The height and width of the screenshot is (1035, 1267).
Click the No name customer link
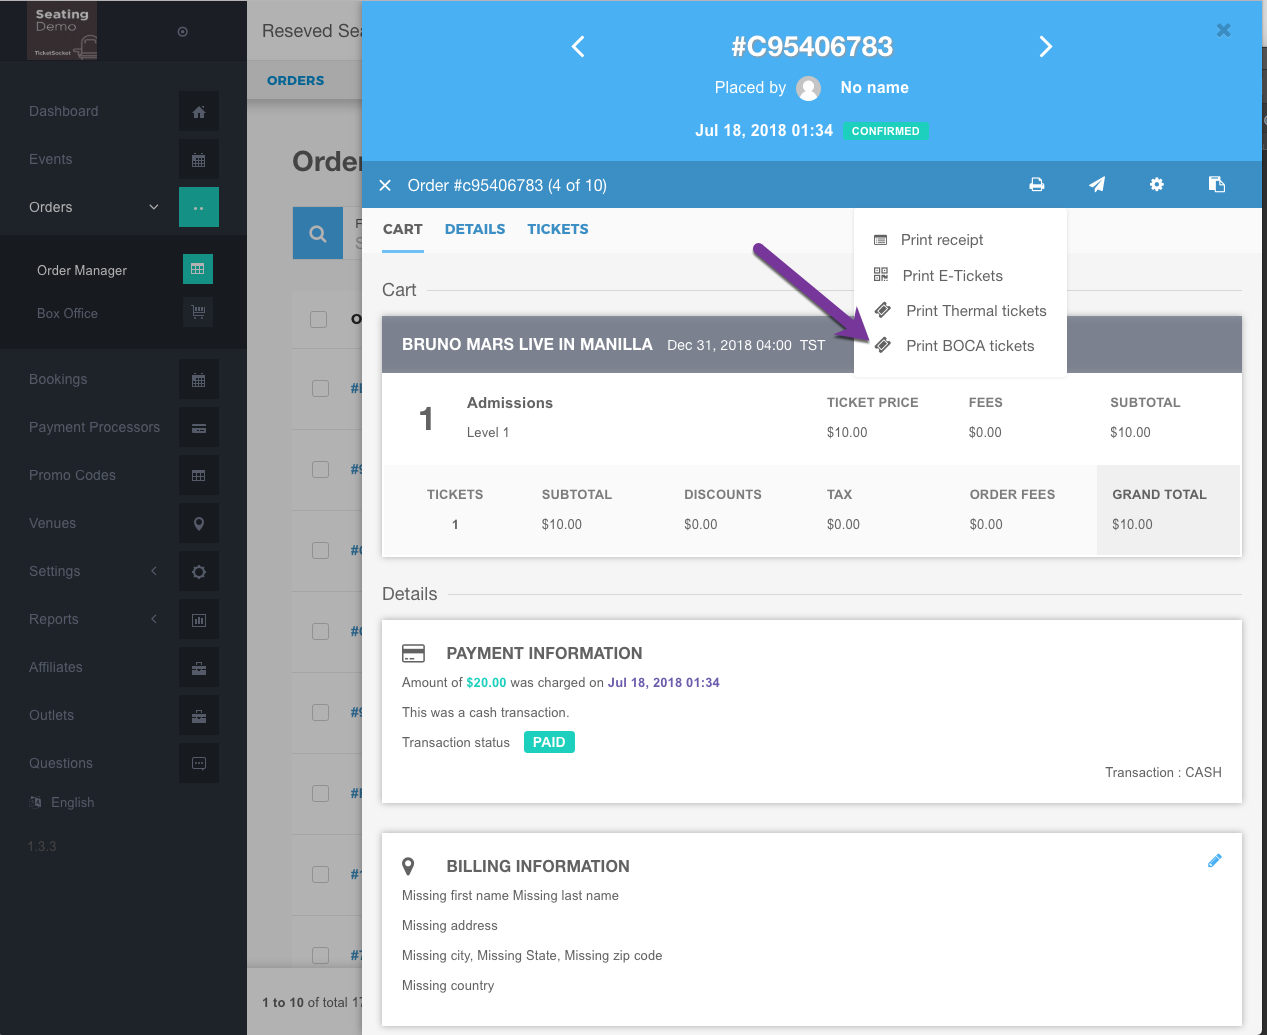click(x=875, y=88)
